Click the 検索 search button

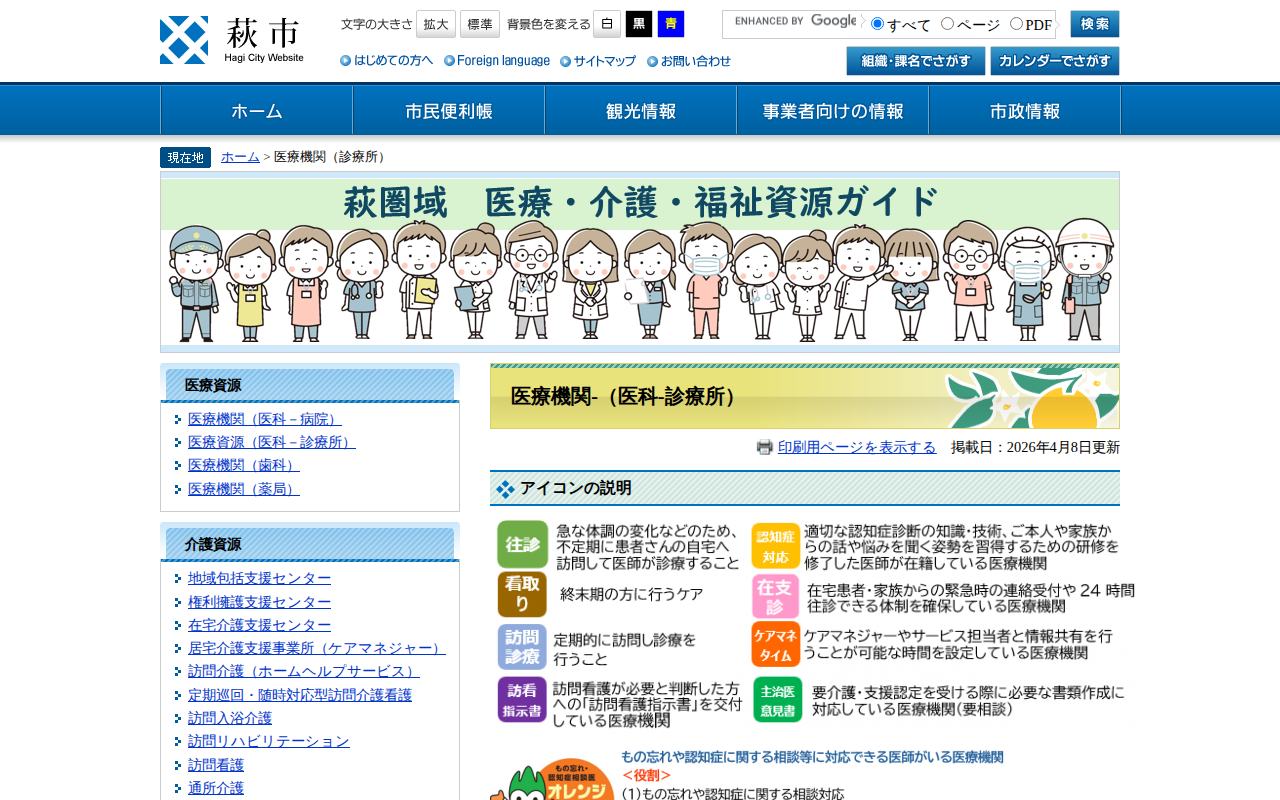[x=1095, y=24]
